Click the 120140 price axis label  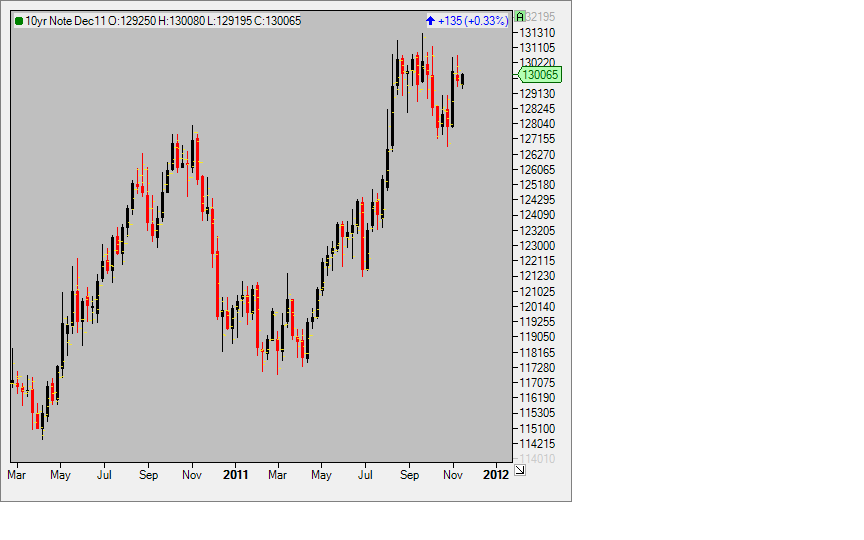(x=537, y=306)
